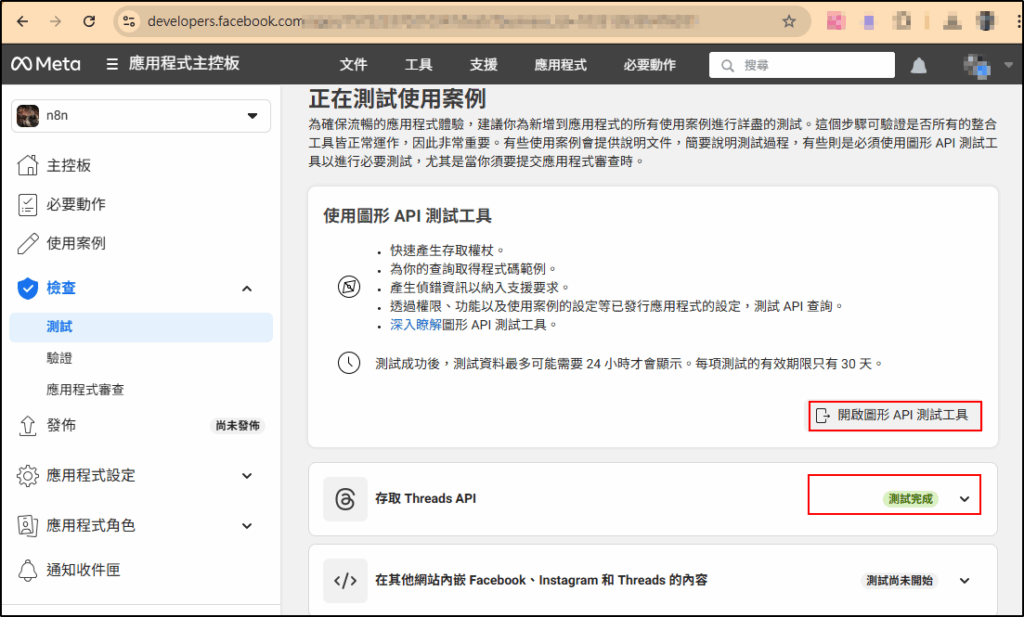
Task: Collapse the 檢查 section chevron
Action: click(x=247, y=289)
